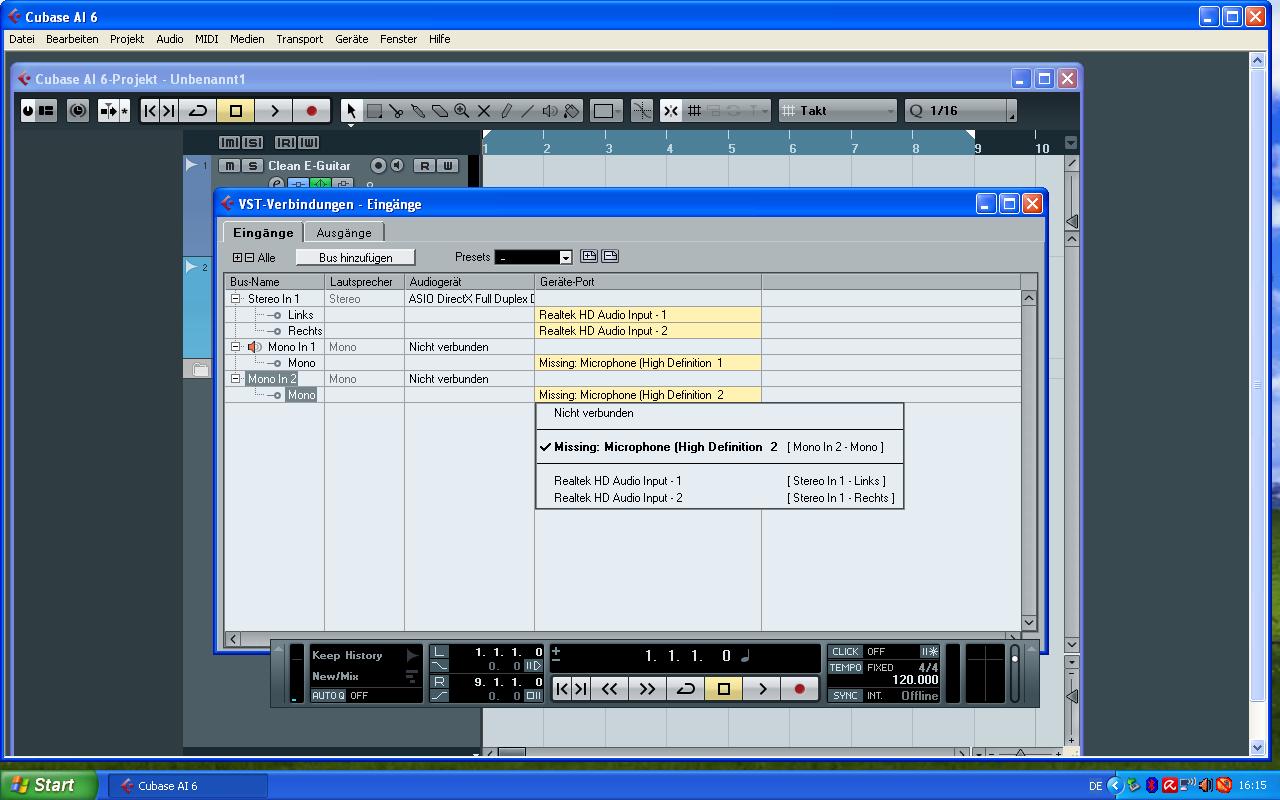The image size is (1280, 800).
Task: Select the Split scissors tool
Action: (396, 111)
